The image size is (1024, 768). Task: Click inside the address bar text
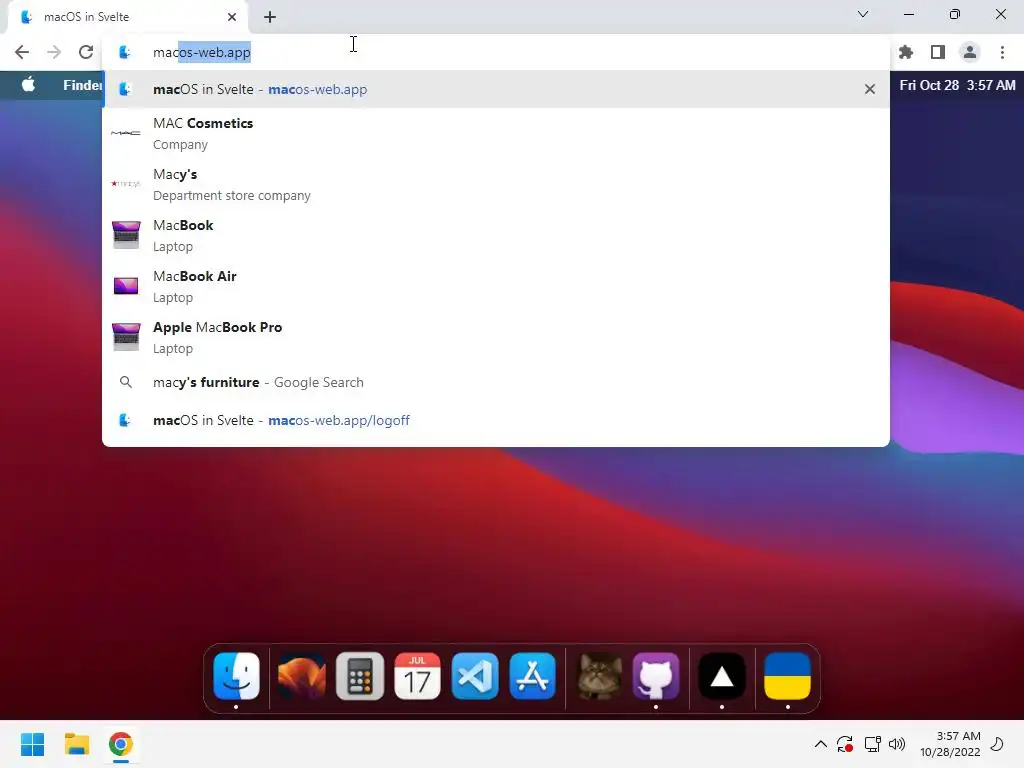(202, 52)
